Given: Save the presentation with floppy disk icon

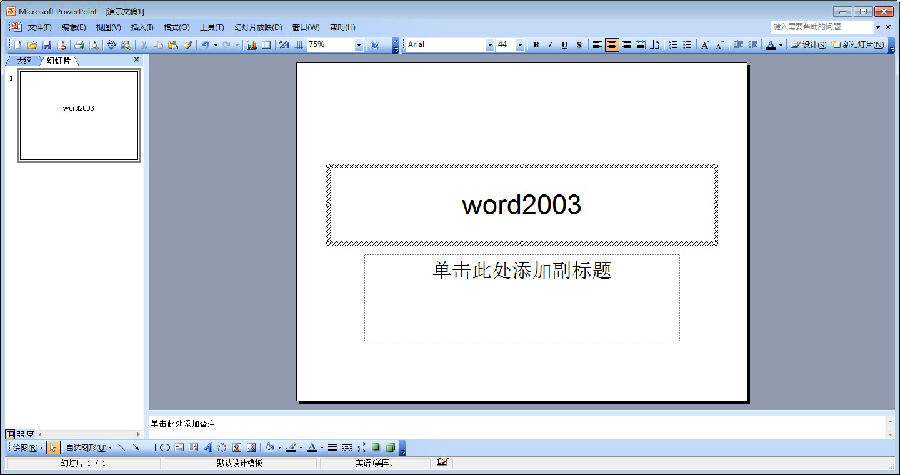Looking at the screenshot, I should (47, 45).
